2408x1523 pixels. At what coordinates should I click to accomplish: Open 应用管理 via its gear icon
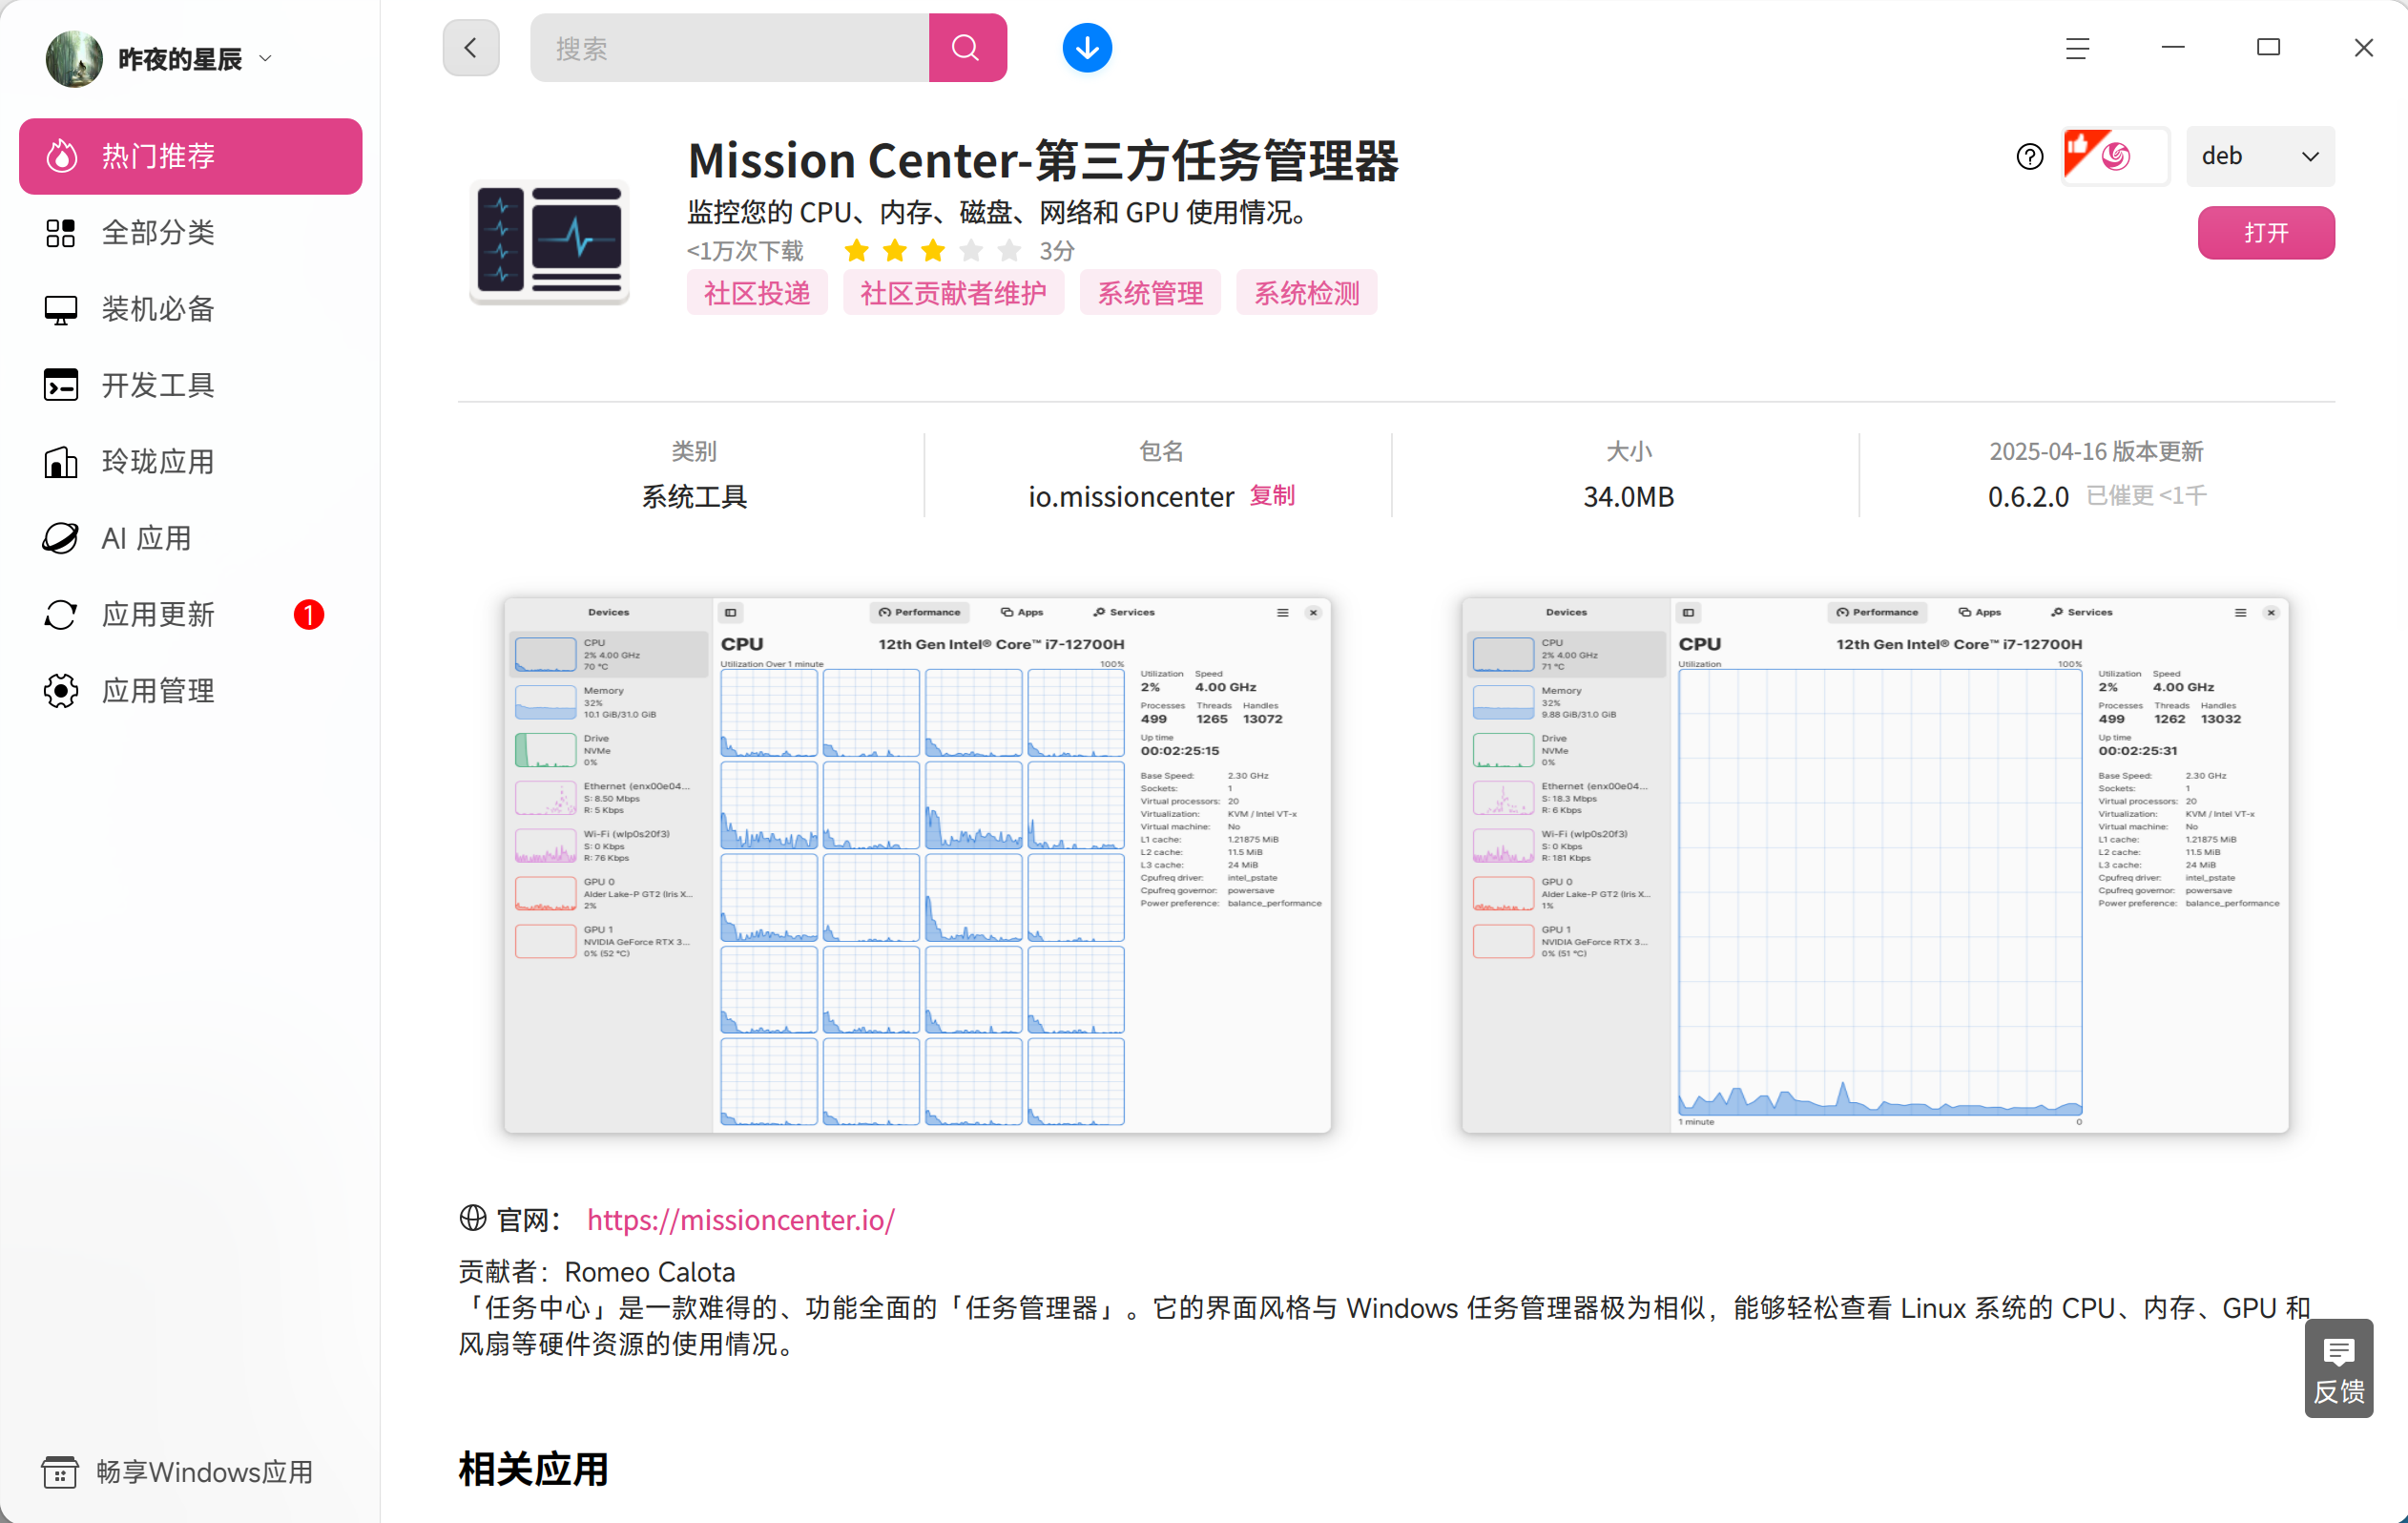click(61, 691)
